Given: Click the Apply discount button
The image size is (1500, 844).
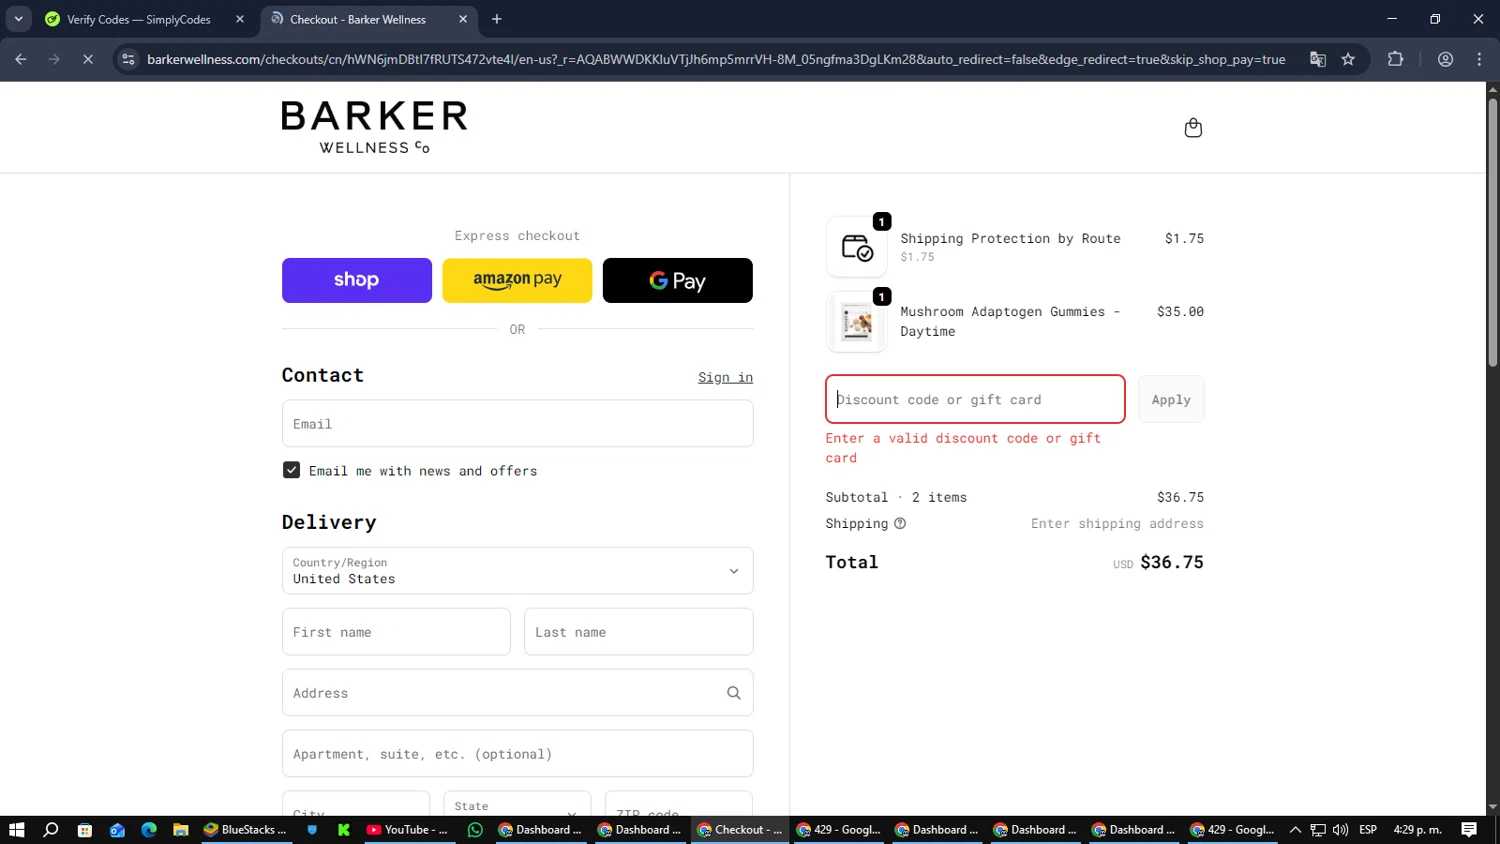Looking at the screenshot, I should pyautogui.click(x=1171, y=399).
